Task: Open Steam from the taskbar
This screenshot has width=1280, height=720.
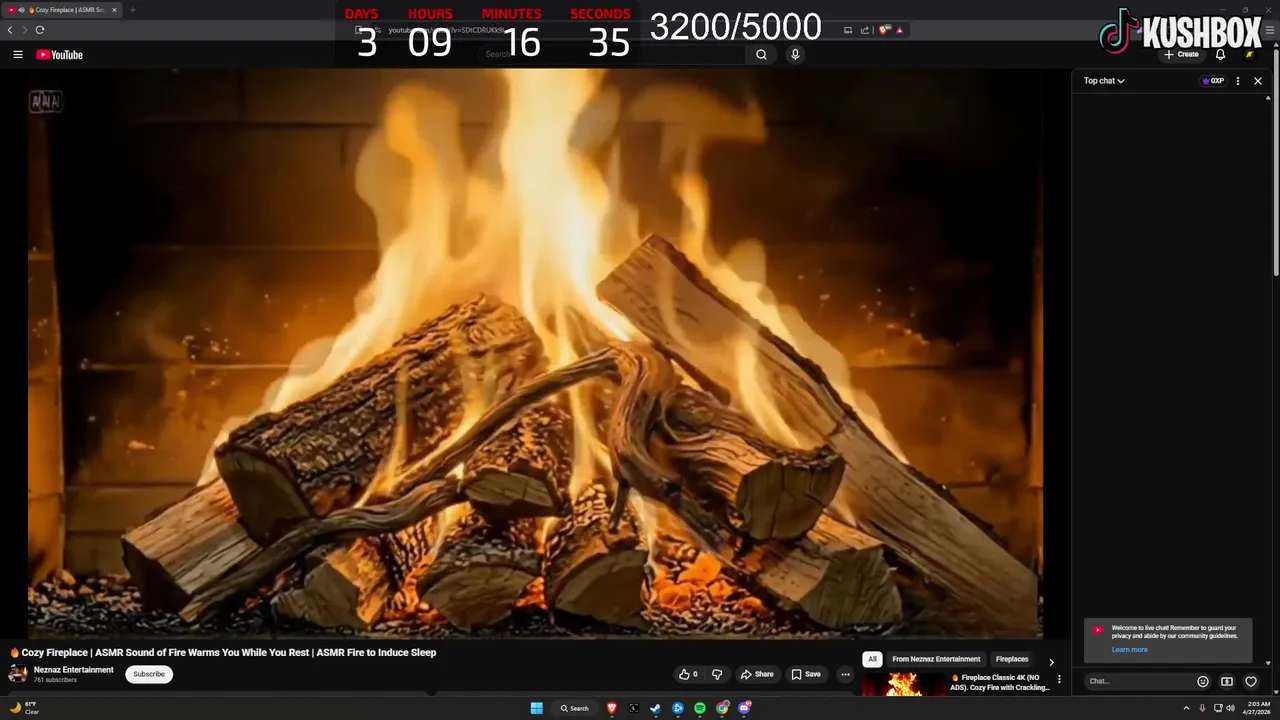Action: click(656, 708)
